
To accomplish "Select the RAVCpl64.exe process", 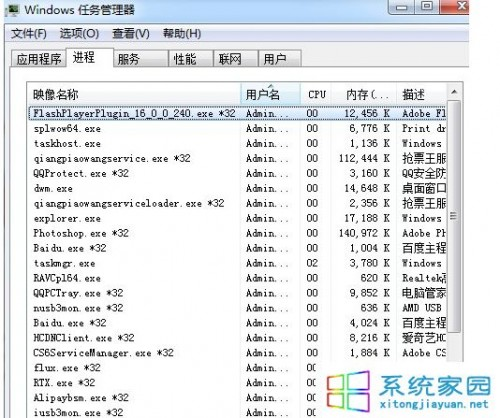I will coord(238,278).
